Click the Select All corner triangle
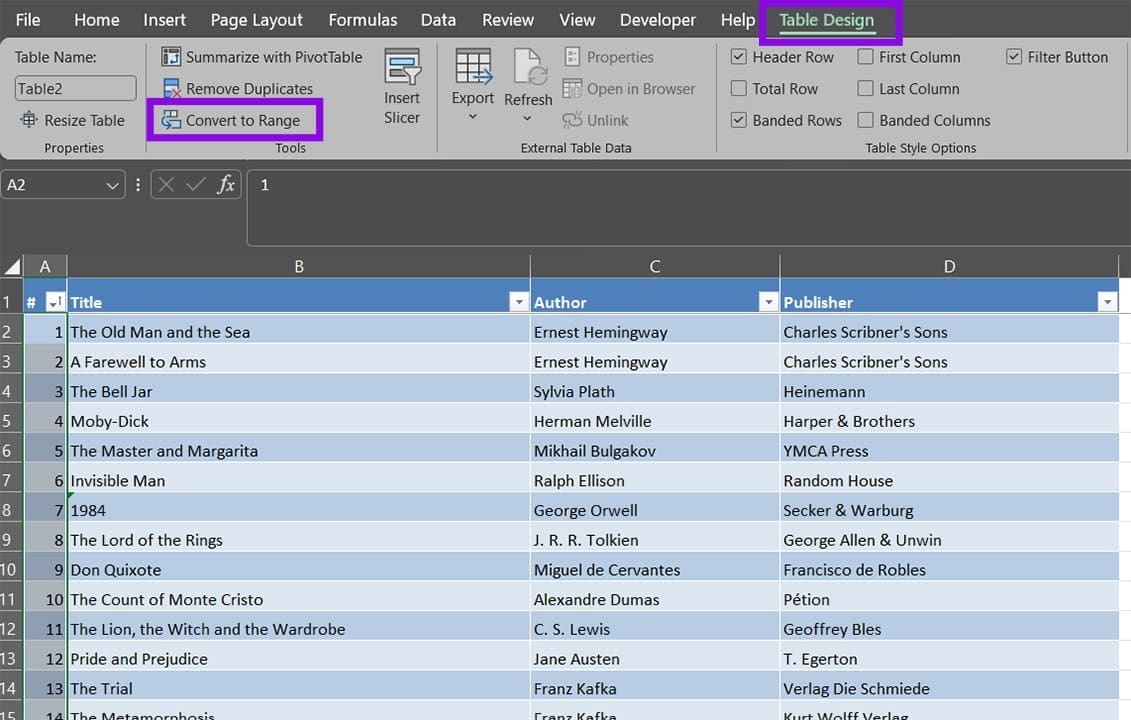This screenshot has width=1131, height=720. tap(12, 267)
